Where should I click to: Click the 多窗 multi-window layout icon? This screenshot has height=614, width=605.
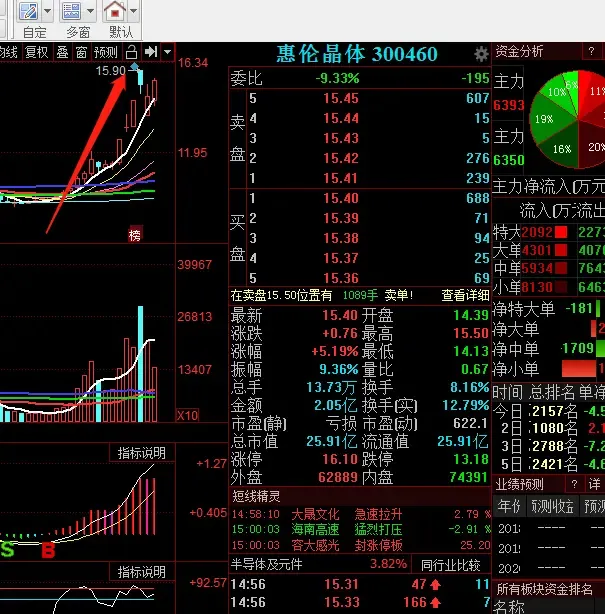pos(71,11)
